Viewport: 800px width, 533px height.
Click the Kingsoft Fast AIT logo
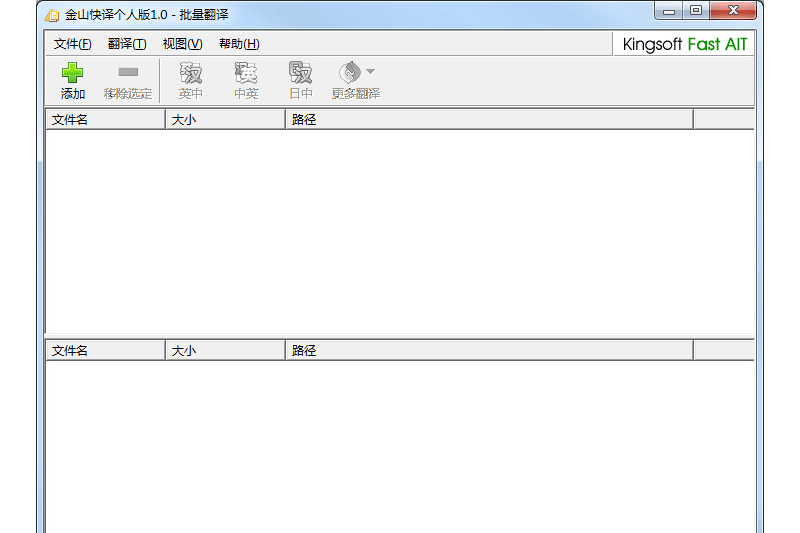click(x=684, y=44)
